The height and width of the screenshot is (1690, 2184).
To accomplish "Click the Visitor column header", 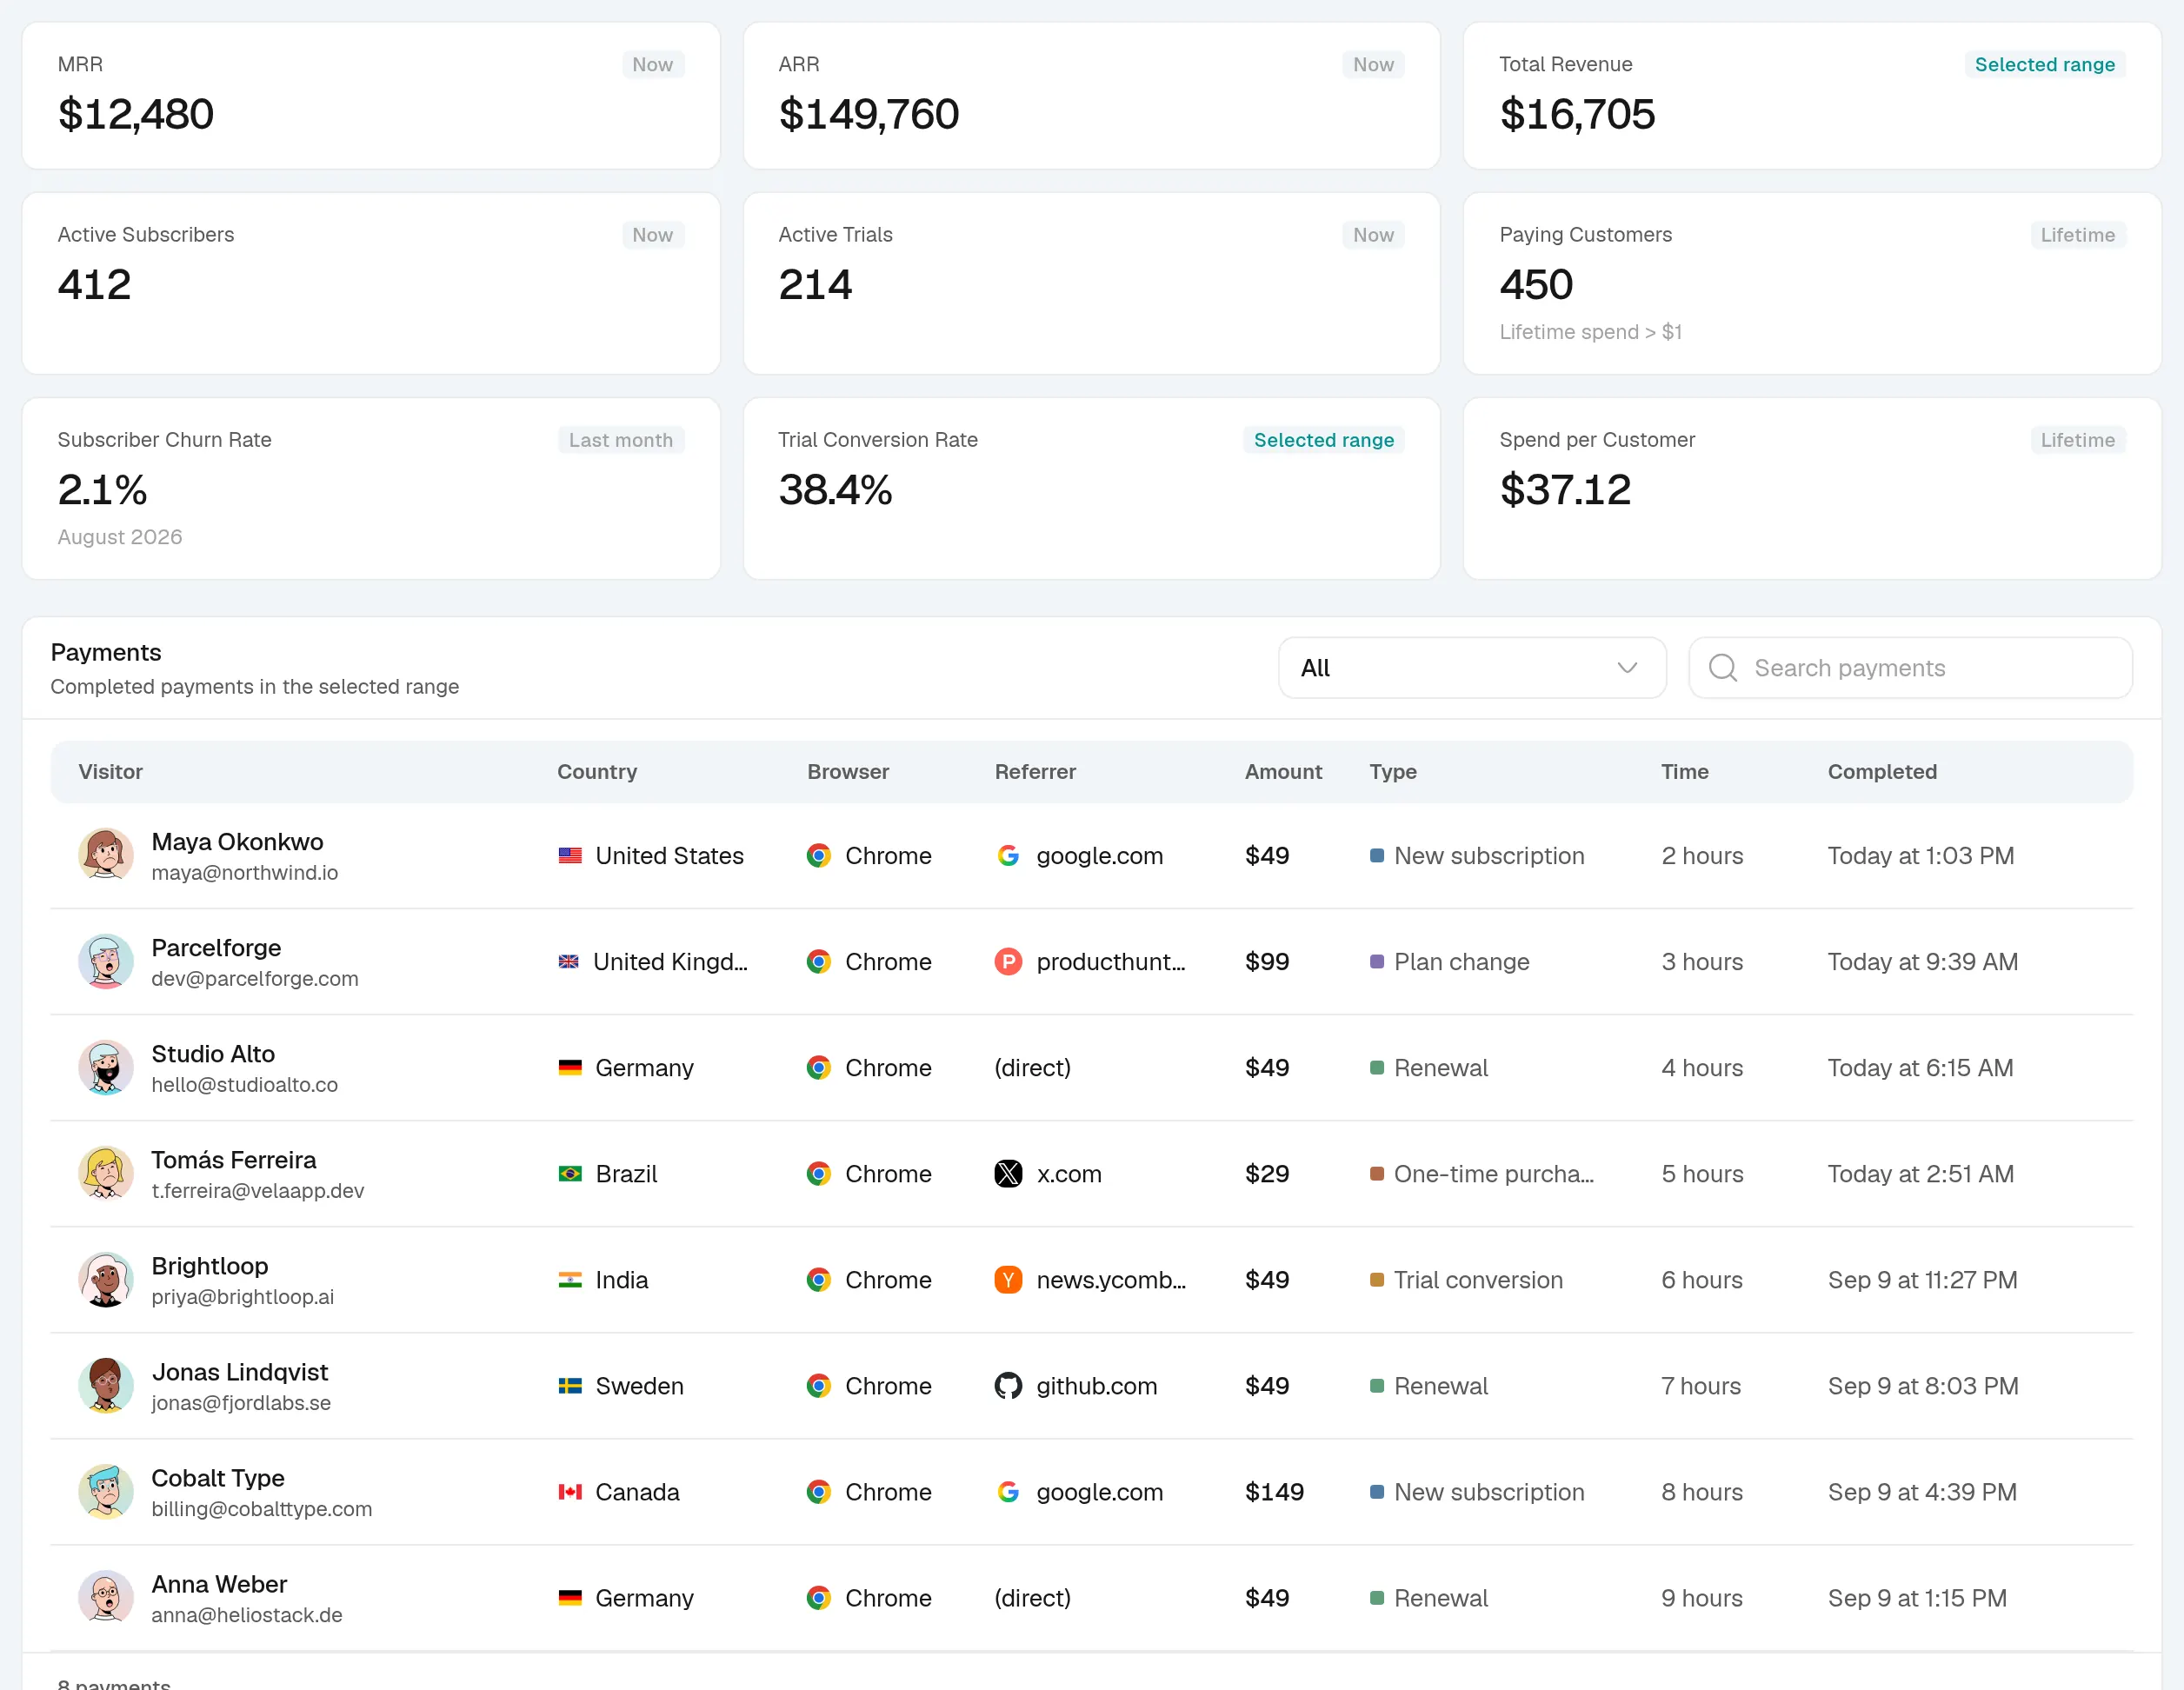I will point(111,771).
